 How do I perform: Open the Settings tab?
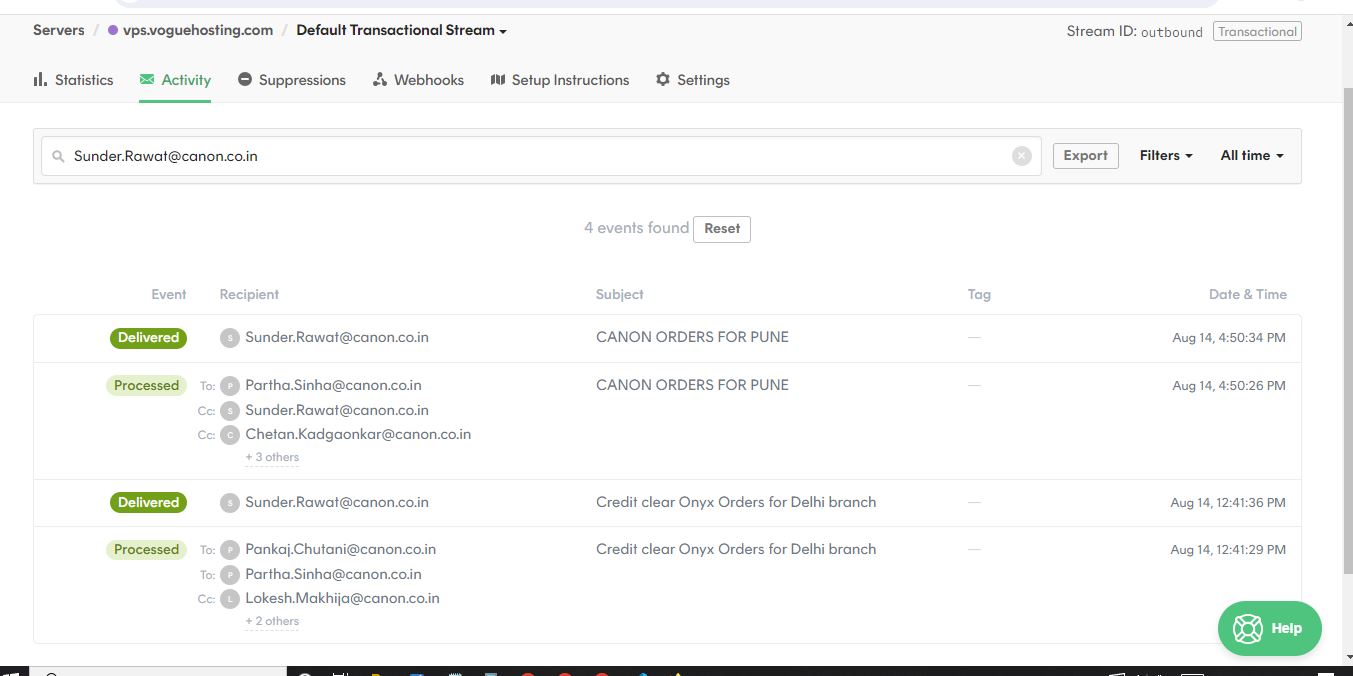(692, 80)
